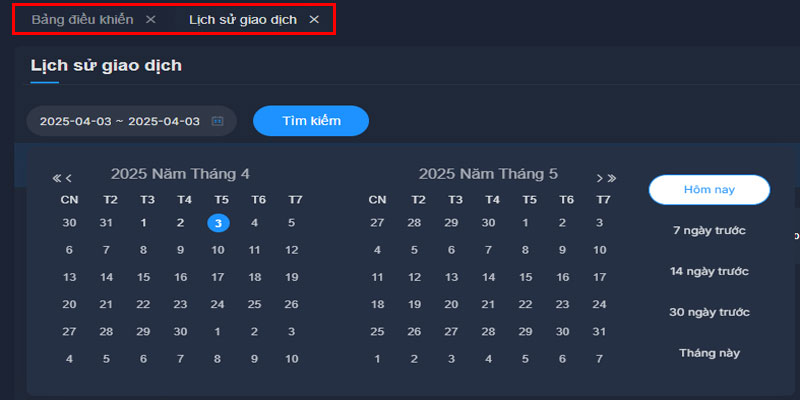
Task: Open the date range input field
Action: (119, 121)
